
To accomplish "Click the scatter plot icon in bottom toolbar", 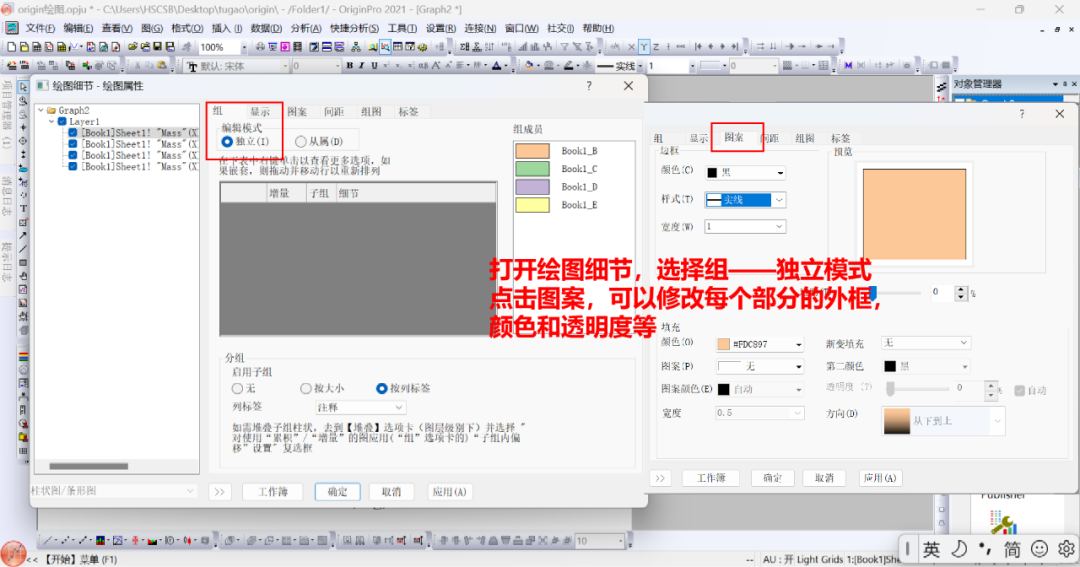I will pyautogui.click(x=65, y=541).
